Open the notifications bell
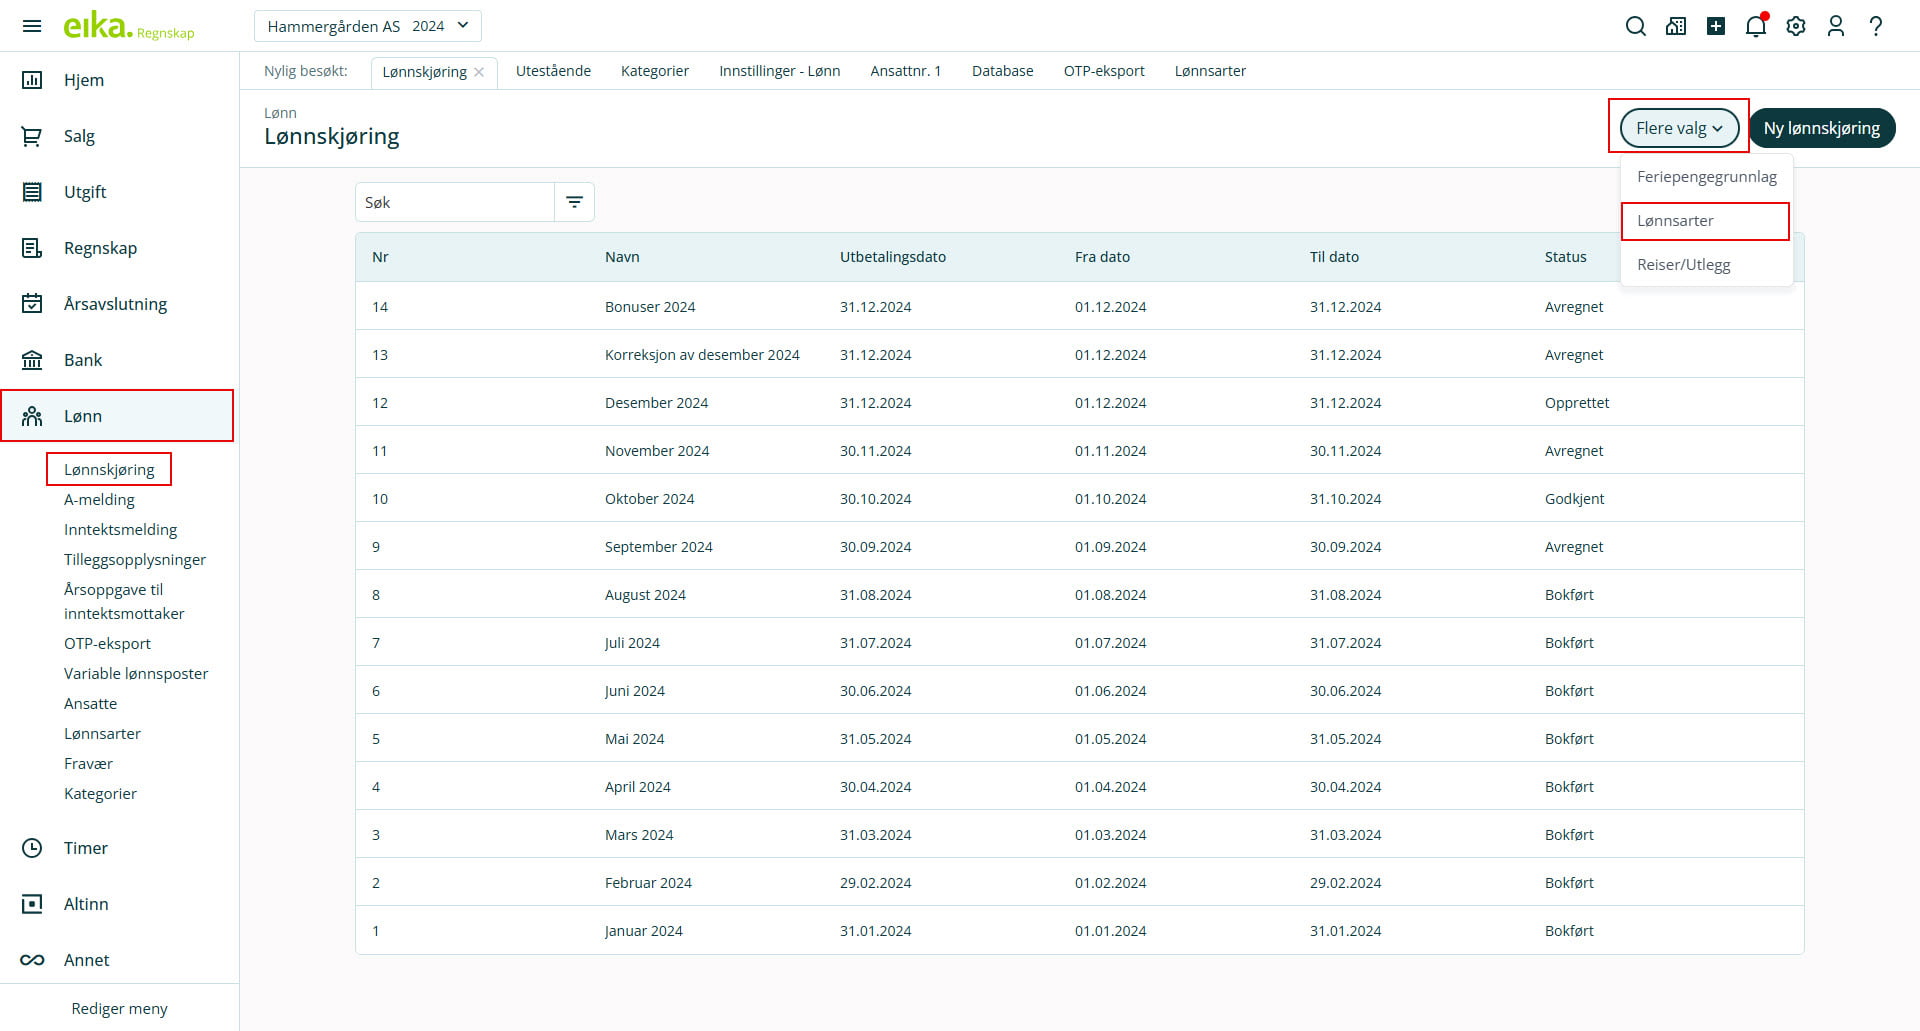This screenshot has width=1920, height=1031. coord(1756,26)
